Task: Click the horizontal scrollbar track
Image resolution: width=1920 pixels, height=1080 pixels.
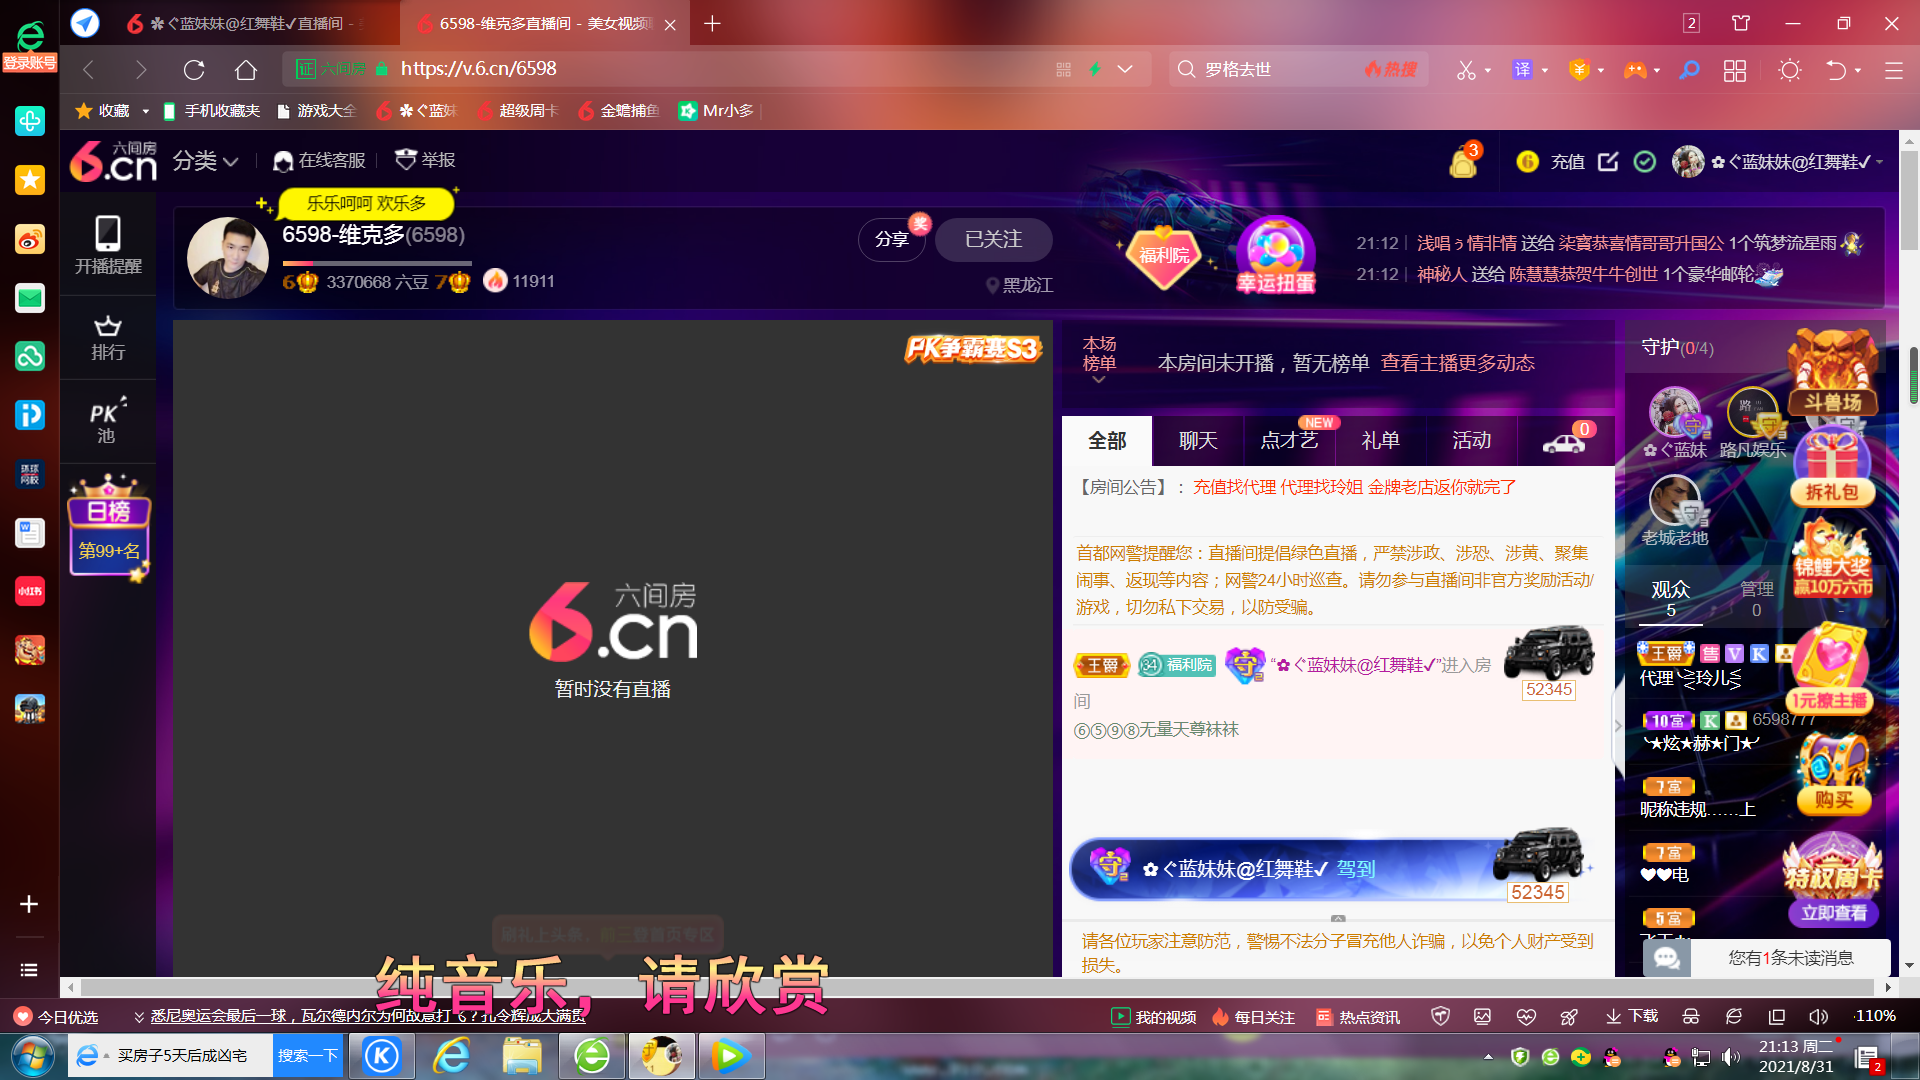Action: 978,987
